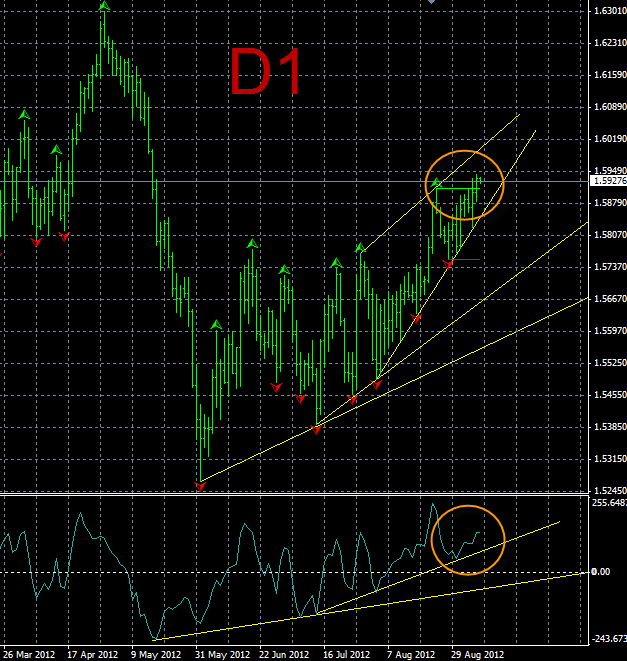The image size is (627, 661).
Task: Click the indicator scale value 255.6487
Action: [609, 503]
